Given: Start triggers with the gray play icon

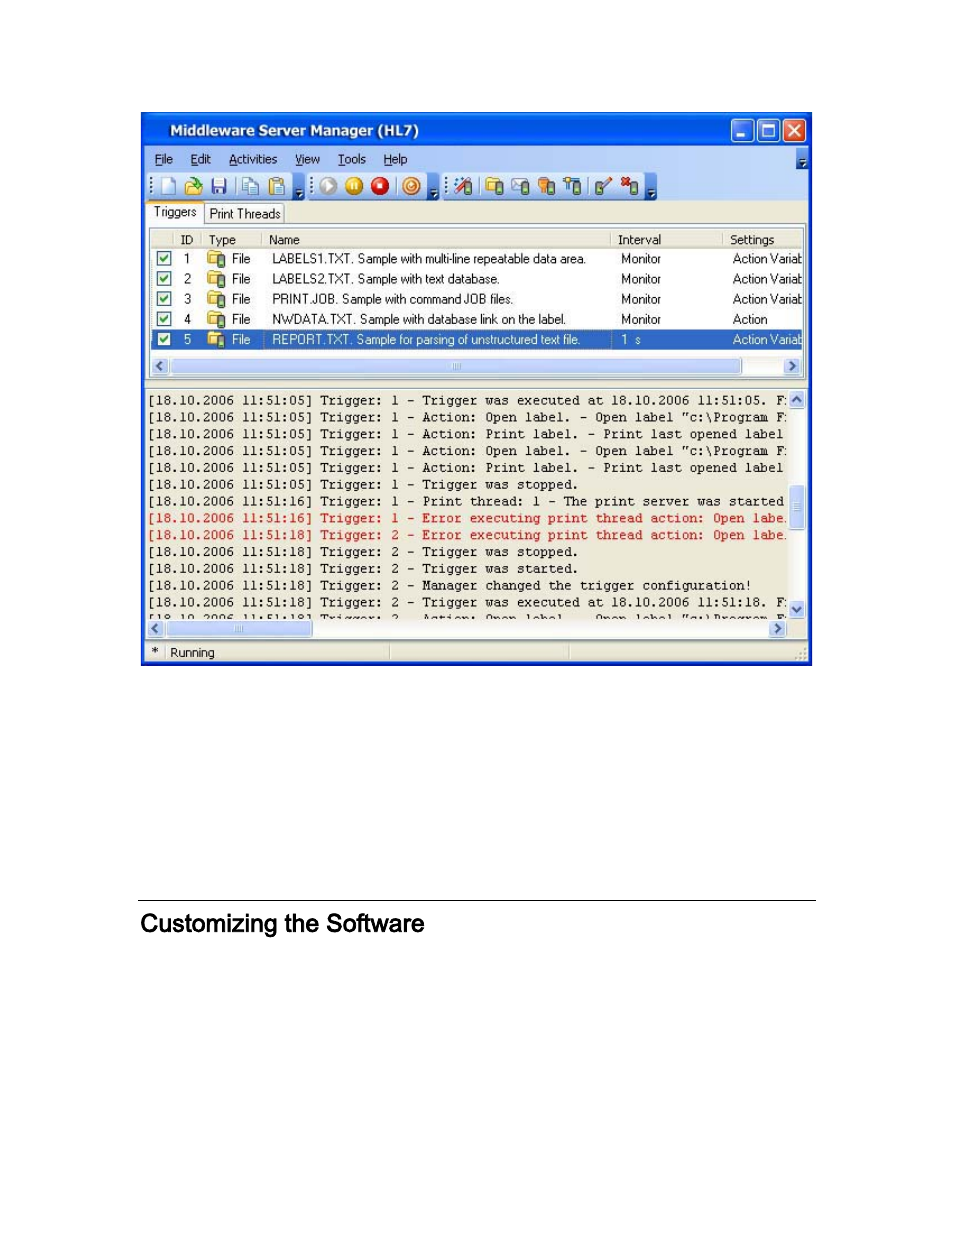Looking at the screenshot, I should click(x=328, y=186).
